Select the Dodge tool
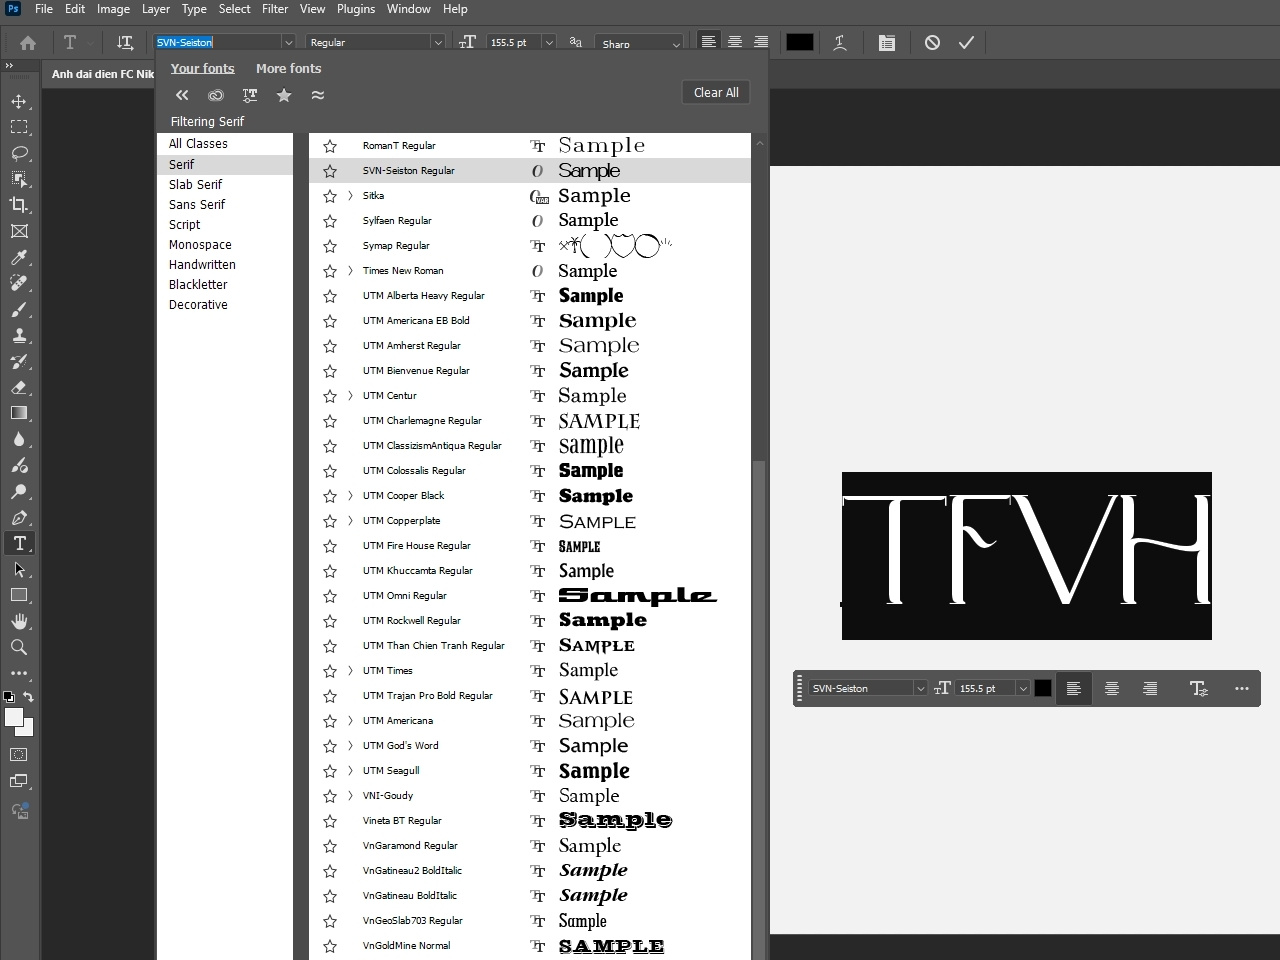The image size is (1280, 960). click(x=19, y=491)
